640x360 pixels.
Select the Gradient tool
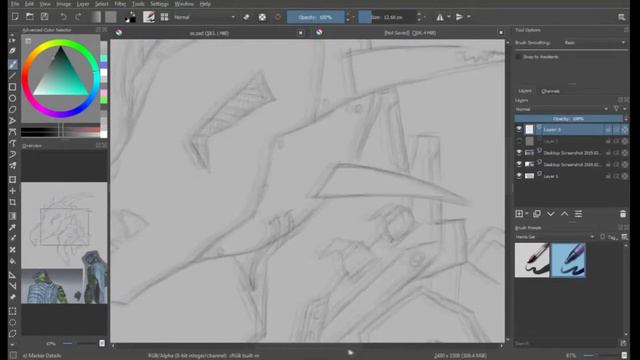click(13, 216)
